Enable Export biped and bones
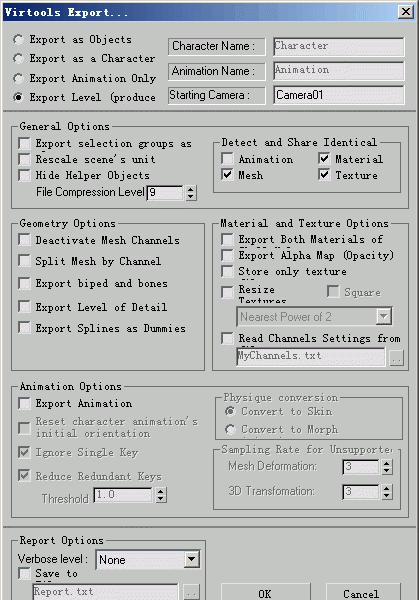This screenshot has height=600, width=419. tap(24, 284)
